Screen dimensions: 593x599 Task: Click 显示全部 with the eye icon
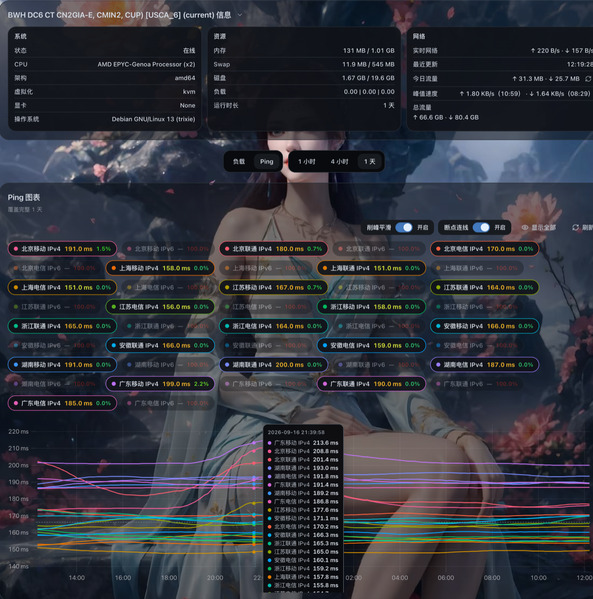point(539,228)
